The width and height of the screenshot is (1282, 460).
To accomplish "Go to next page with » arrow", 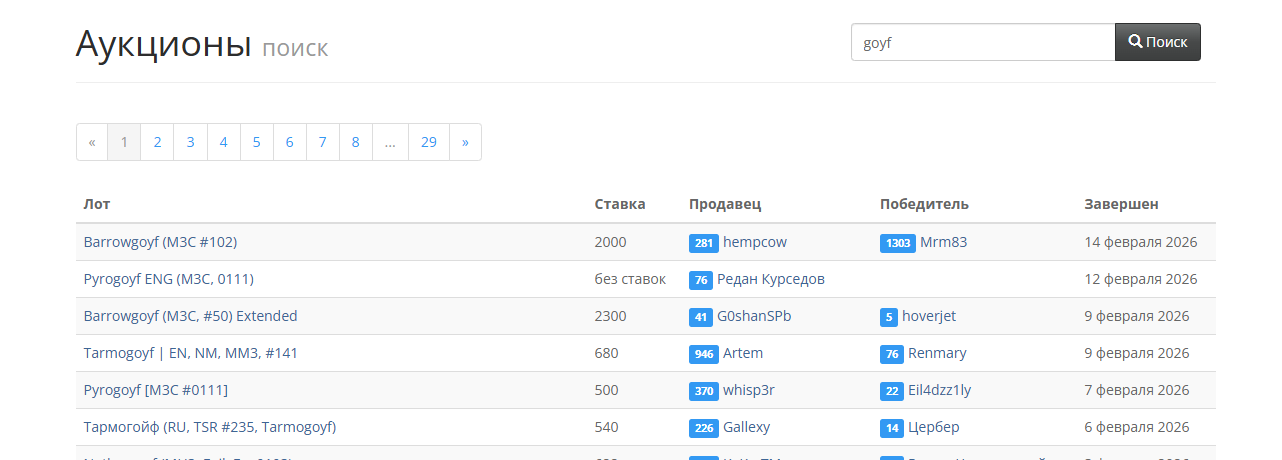I will pos(465,142).
